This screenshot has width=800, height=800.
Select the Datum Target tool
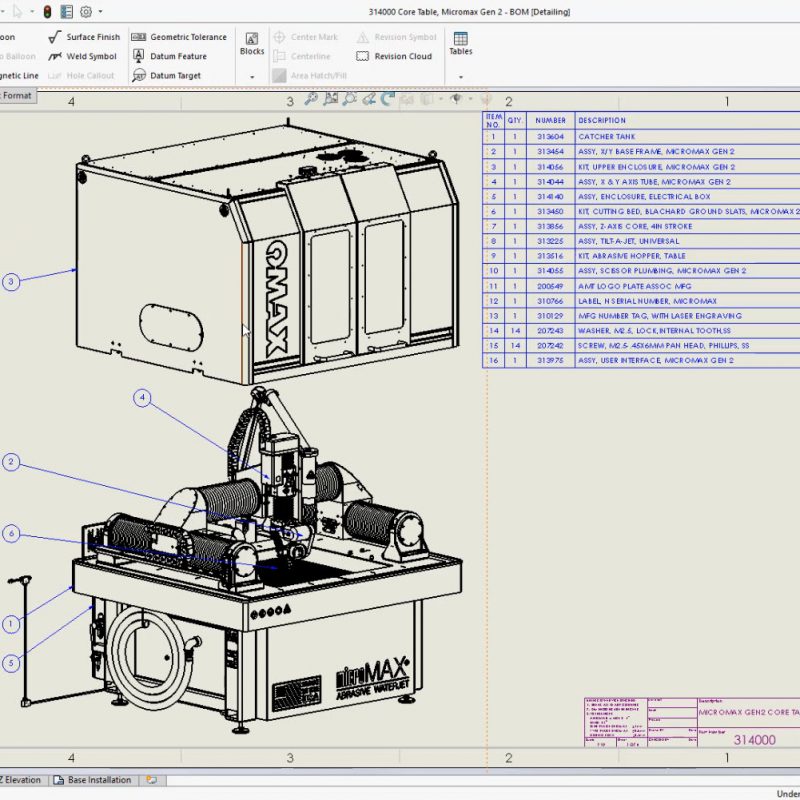pyautogui.click(x=166, y=76)
